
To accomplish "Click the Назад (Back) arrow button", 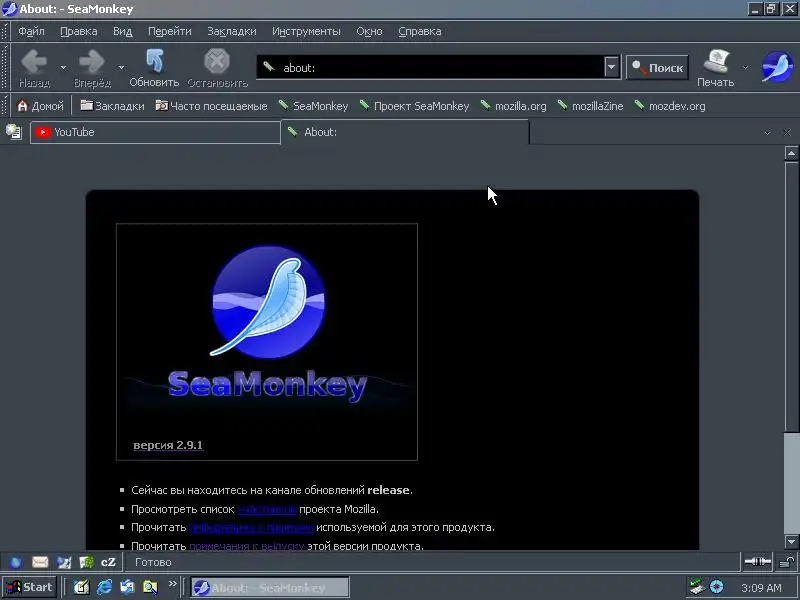I will click(34, 67).
